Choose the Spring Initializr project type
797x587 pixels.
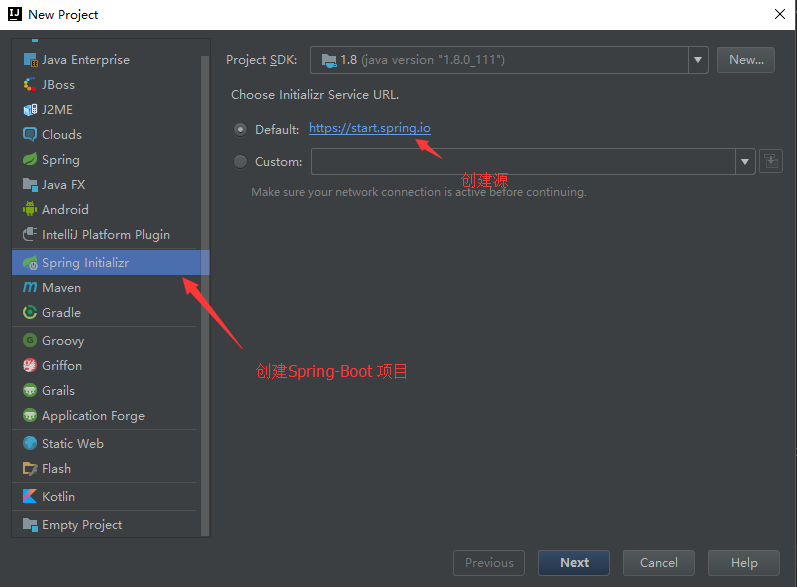coord(110,263)
